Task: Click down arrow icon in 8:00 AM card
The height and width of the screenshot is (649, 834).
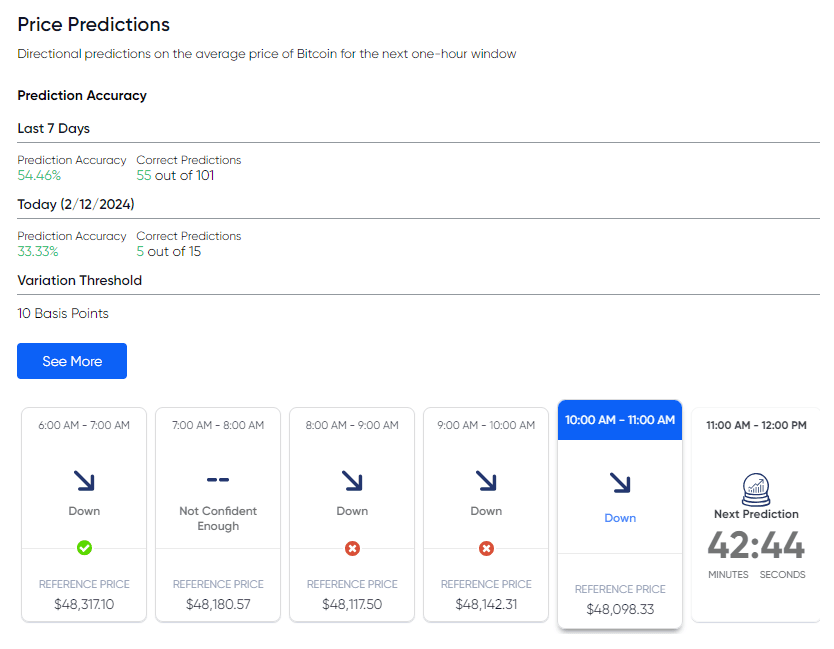Action: [352, 481]
